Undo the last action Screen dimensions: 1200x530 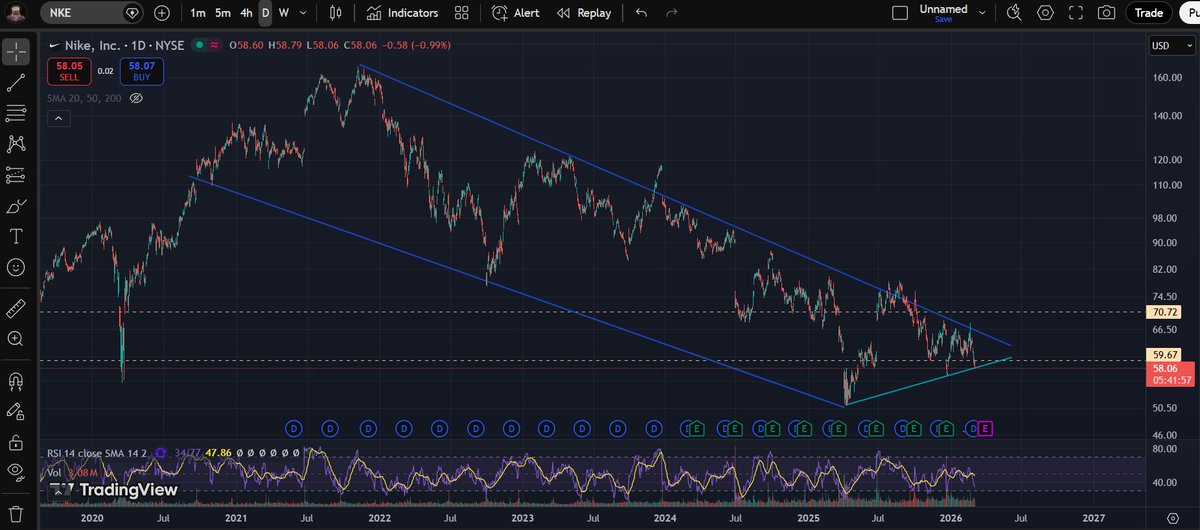[641, 13]
